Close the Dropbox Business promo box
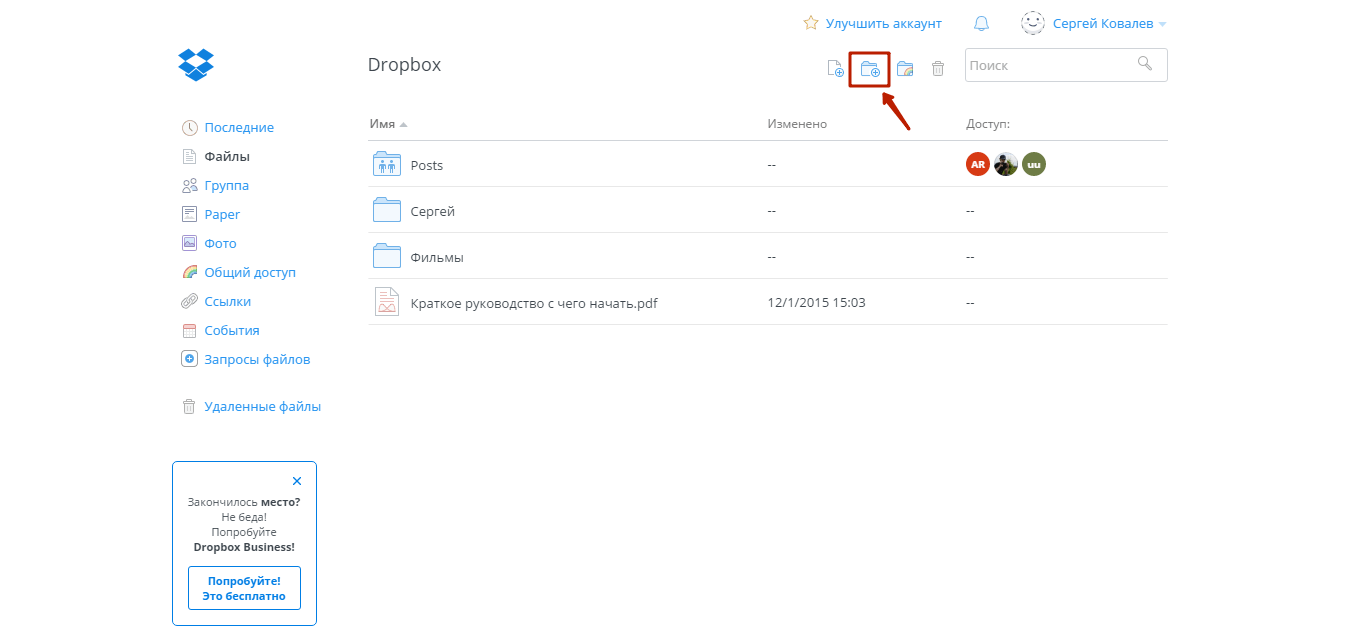 pos(297,481)
